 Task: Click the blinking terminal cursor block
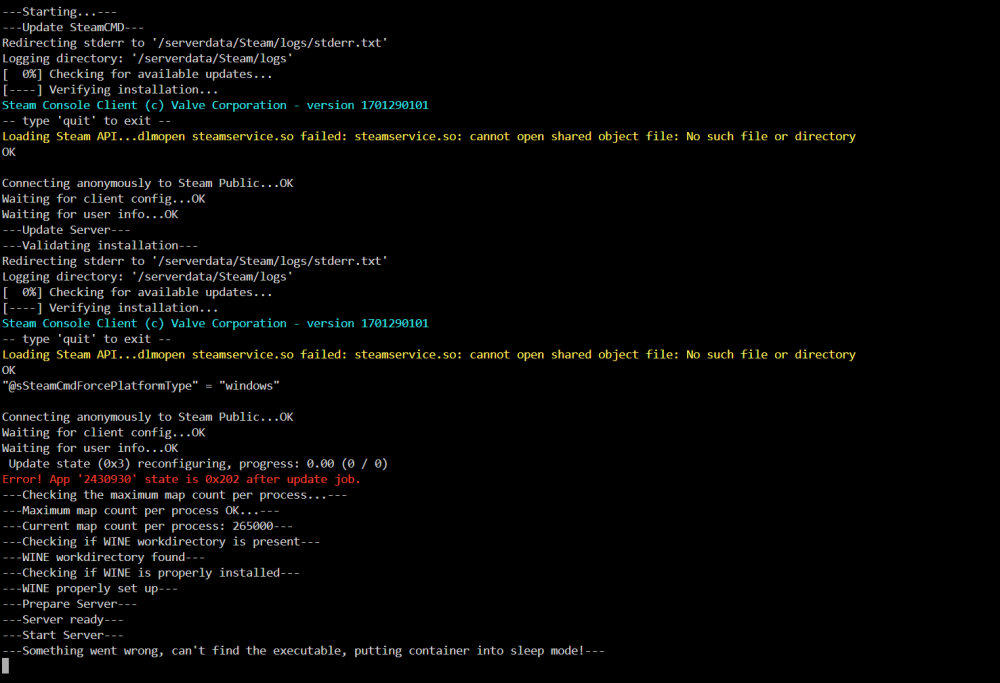6,666
